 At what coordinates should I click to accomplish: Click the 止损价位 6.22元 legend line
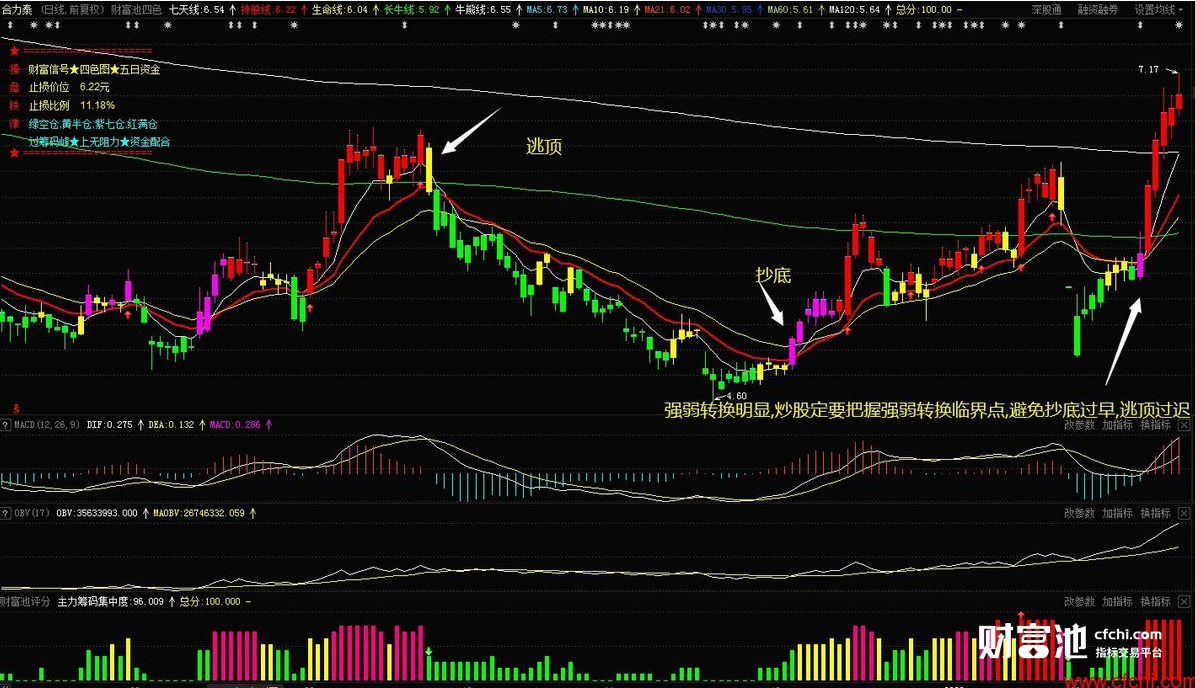tap(69, 88)
